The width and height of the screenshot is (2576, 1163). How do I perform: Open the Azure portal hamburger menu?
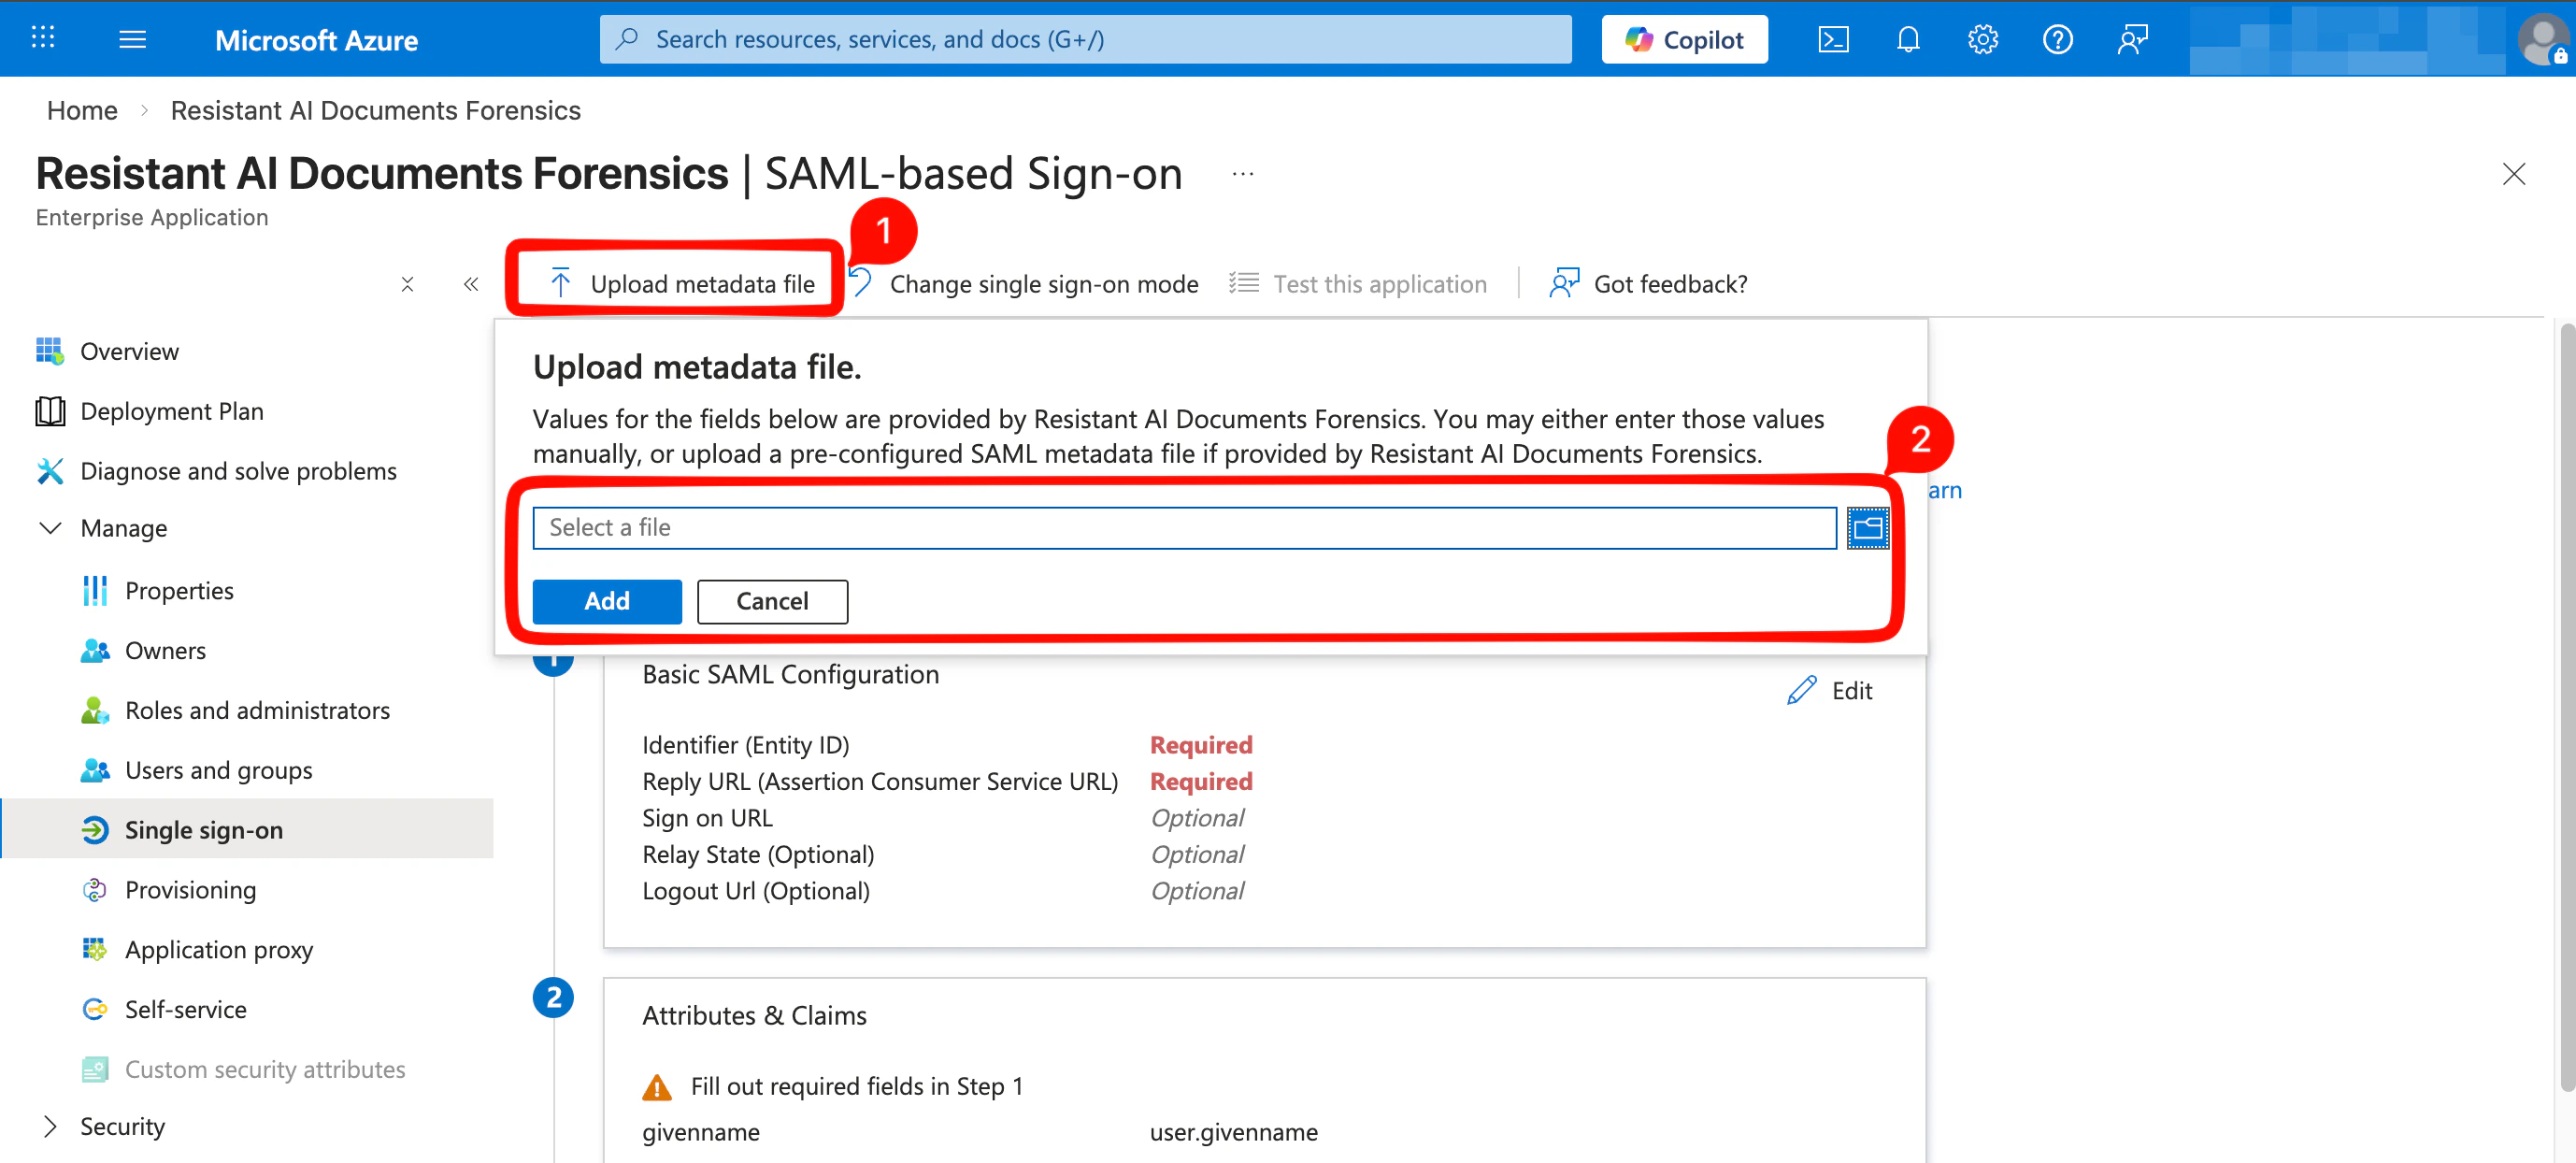[132, 39]
